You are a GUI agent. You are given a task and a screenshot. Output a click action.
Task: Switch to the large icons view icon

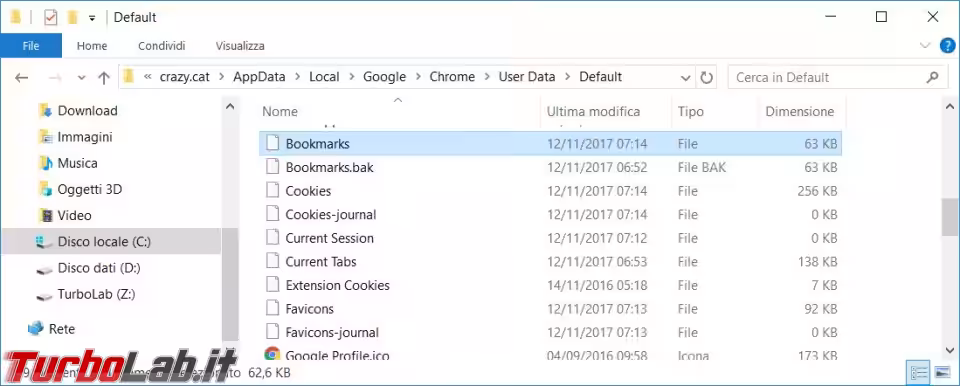942,373
